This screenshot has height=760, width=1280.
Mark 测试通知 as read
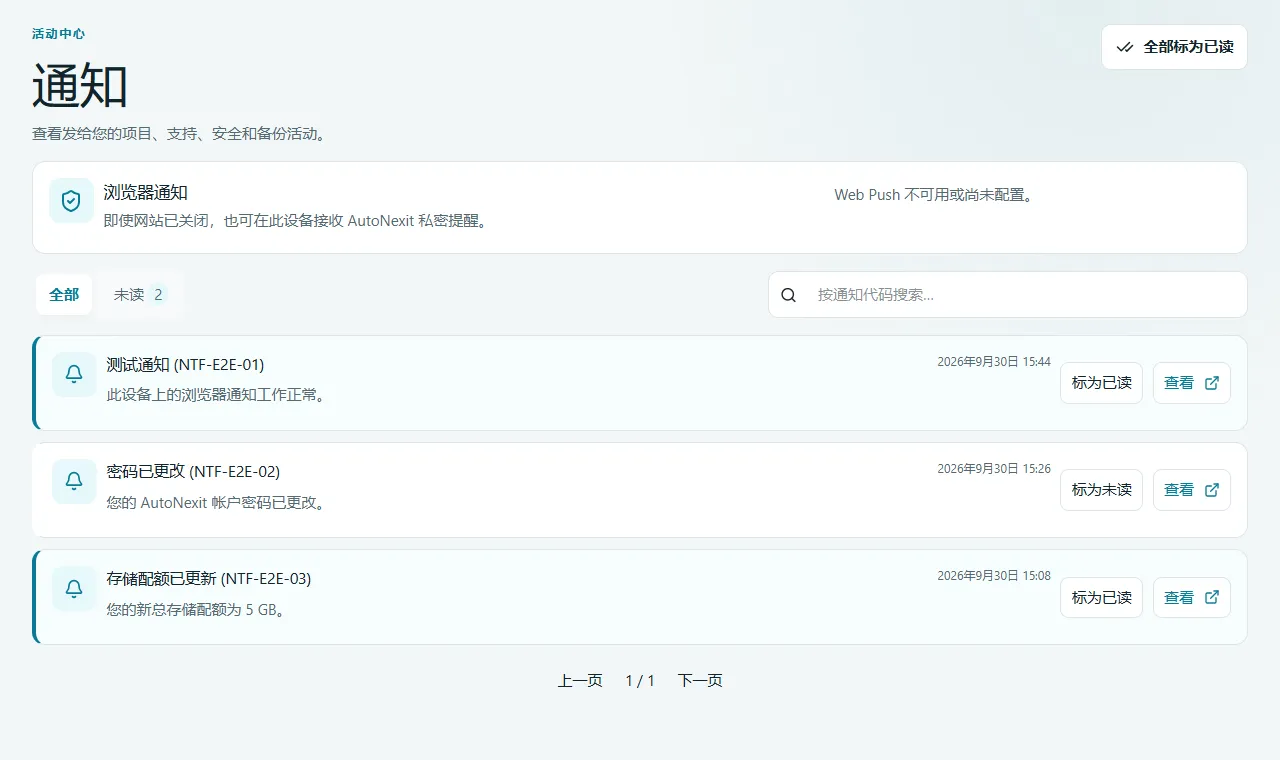pos(1101,383)
